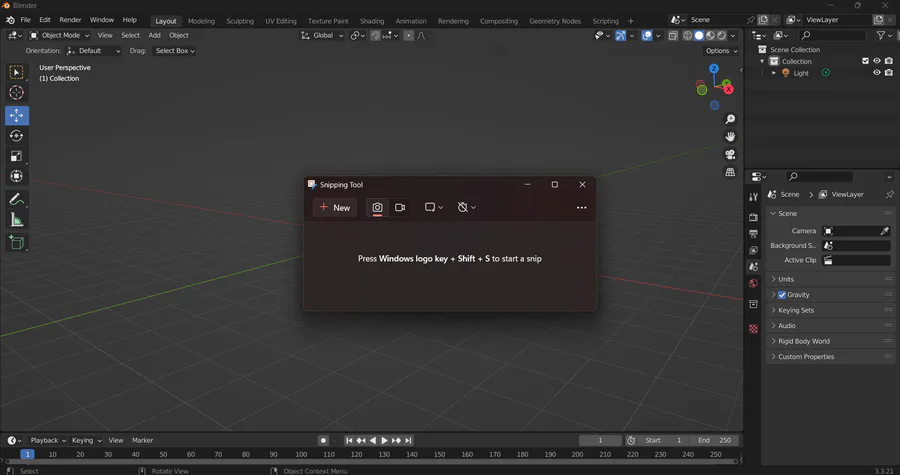Select the Select Box tool in the Blender toolbar
Image resolution: width=900 pixels, height=475 pixels.
click(16, 72)
